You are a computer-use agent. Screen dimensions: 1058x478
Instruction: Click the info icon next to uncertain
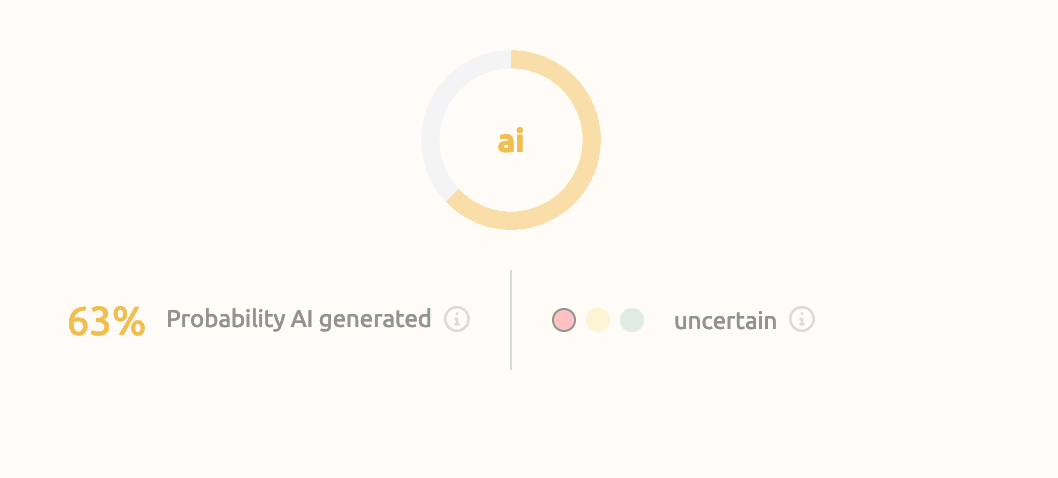802,319
